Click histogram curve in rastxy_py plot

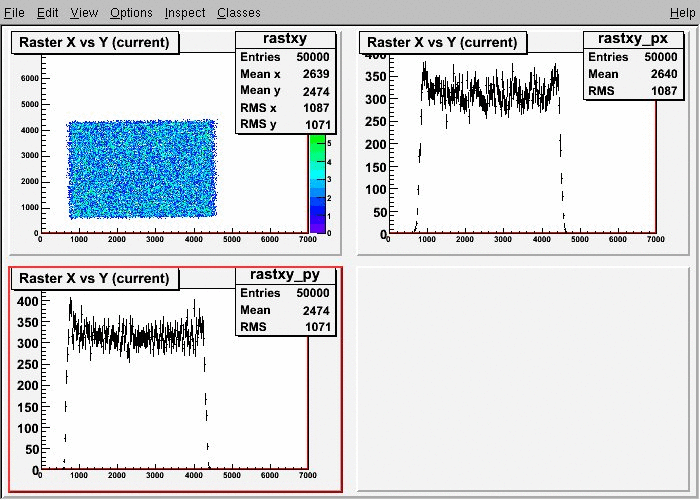click(x=136, y=337)
